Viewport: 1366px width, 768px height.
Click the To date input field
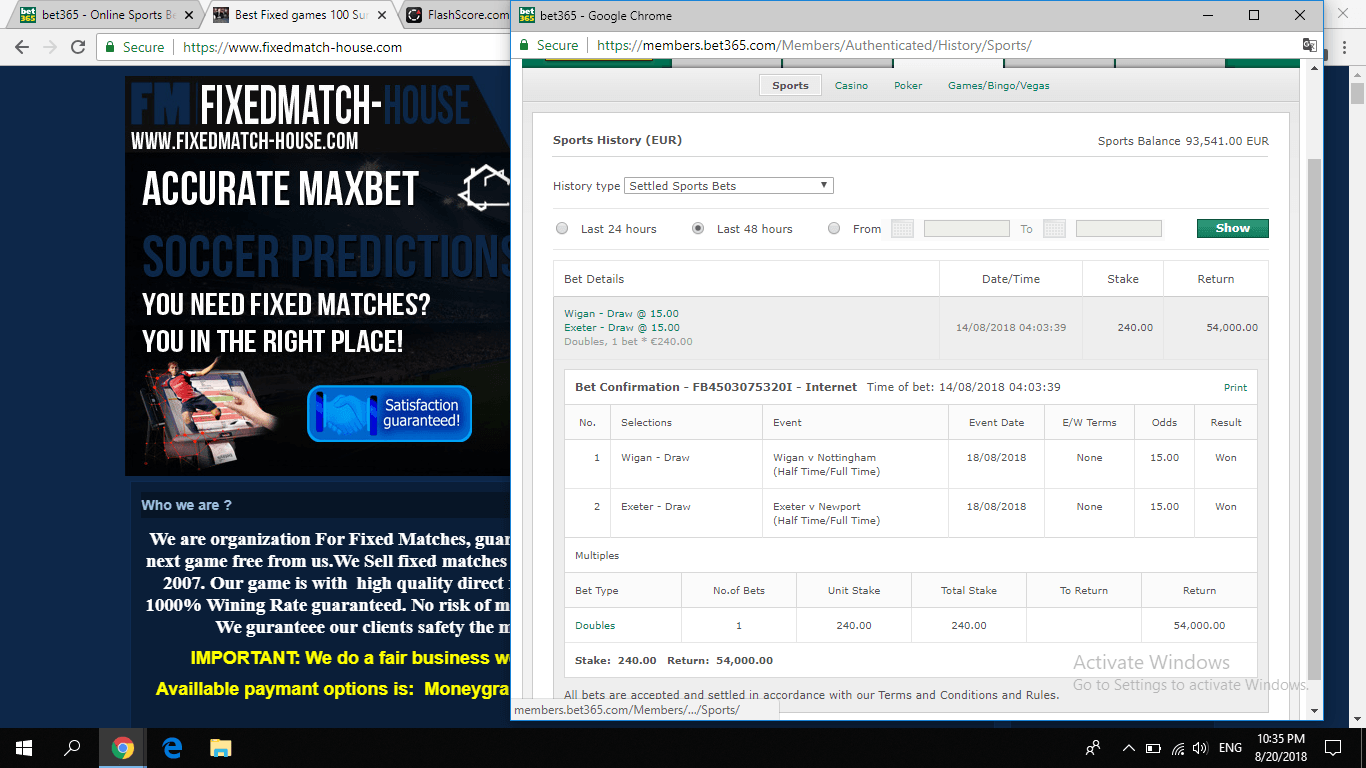[1118, 229]
